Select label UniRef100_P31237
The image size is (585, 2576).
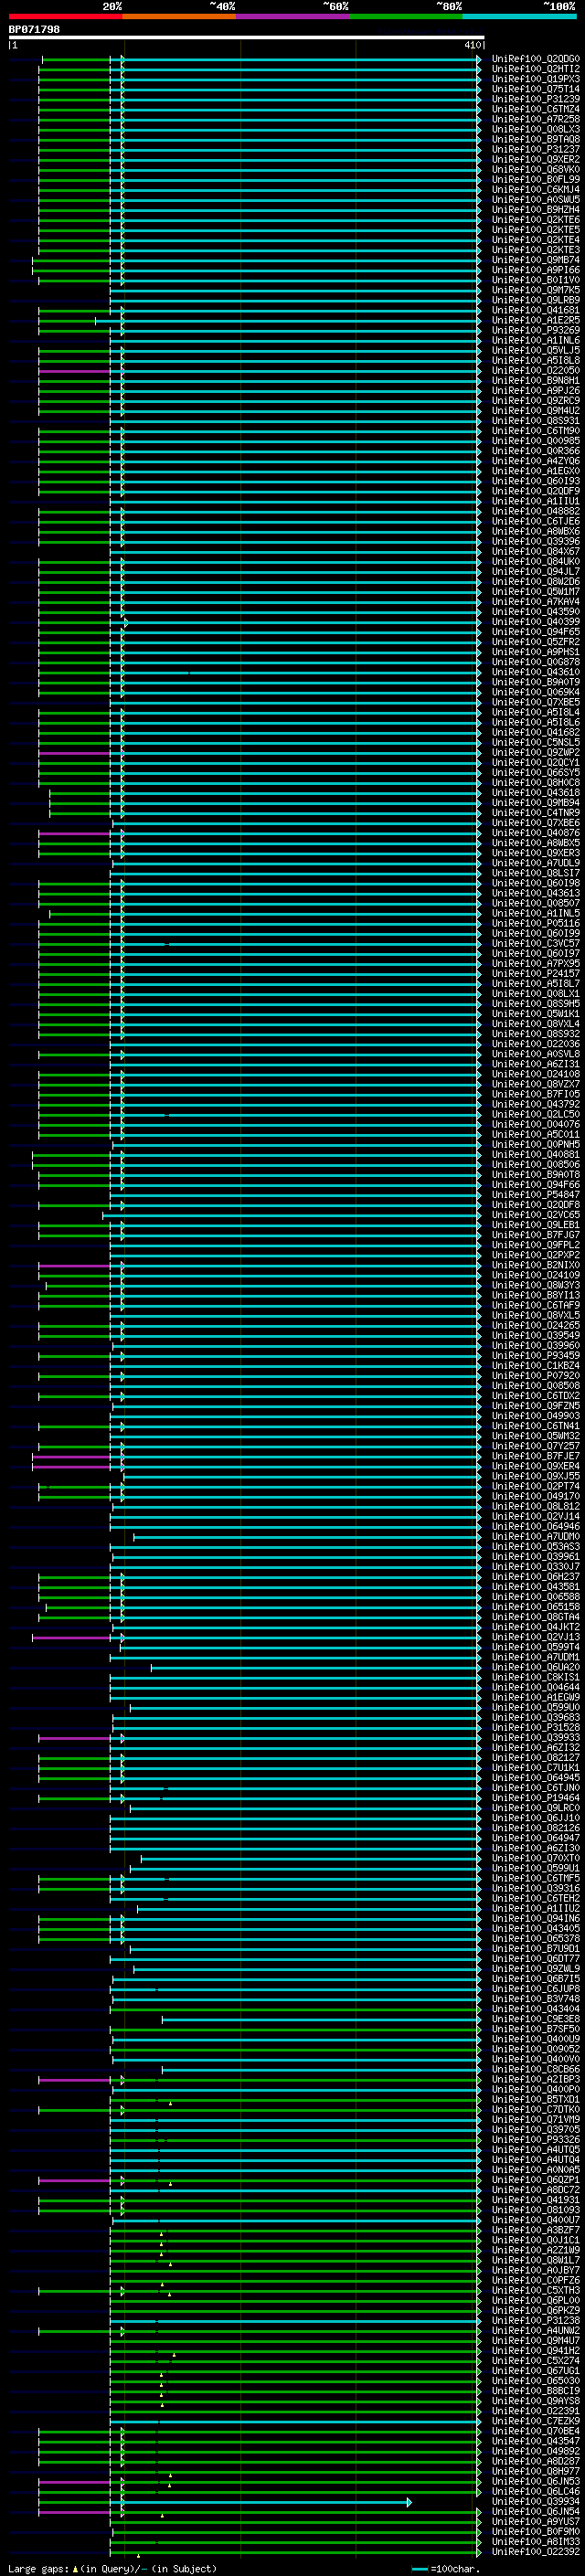(536, 149)
